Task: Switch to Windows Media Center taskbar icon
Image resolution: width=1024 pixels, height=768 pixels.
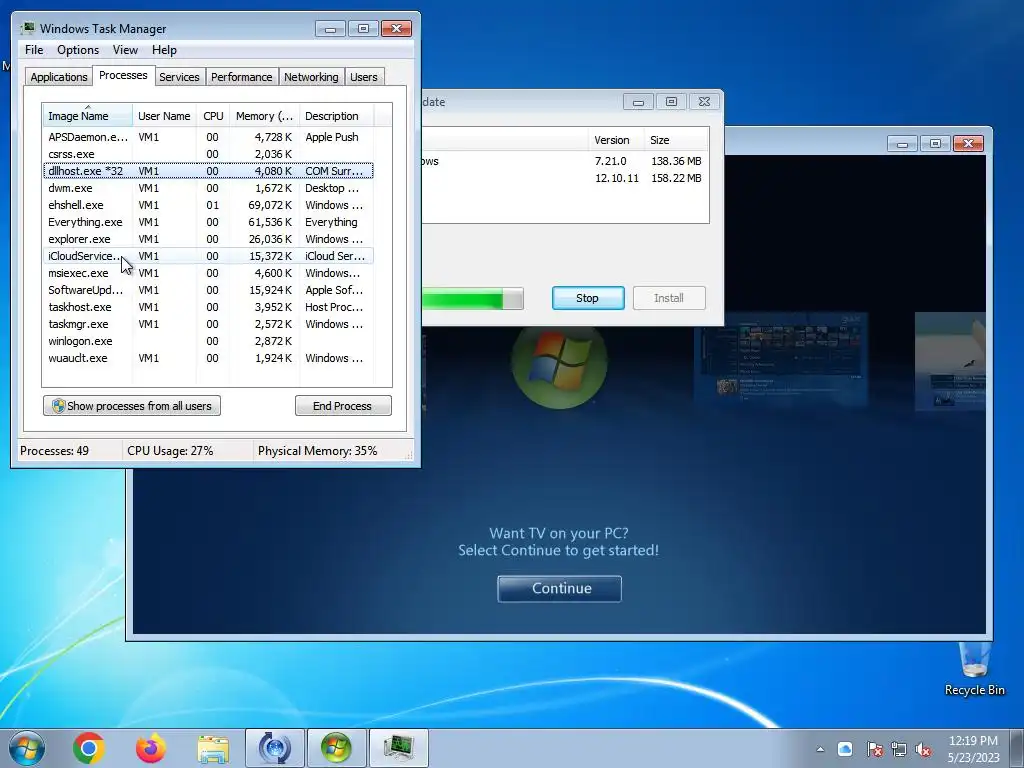Action: click(337, 748)
